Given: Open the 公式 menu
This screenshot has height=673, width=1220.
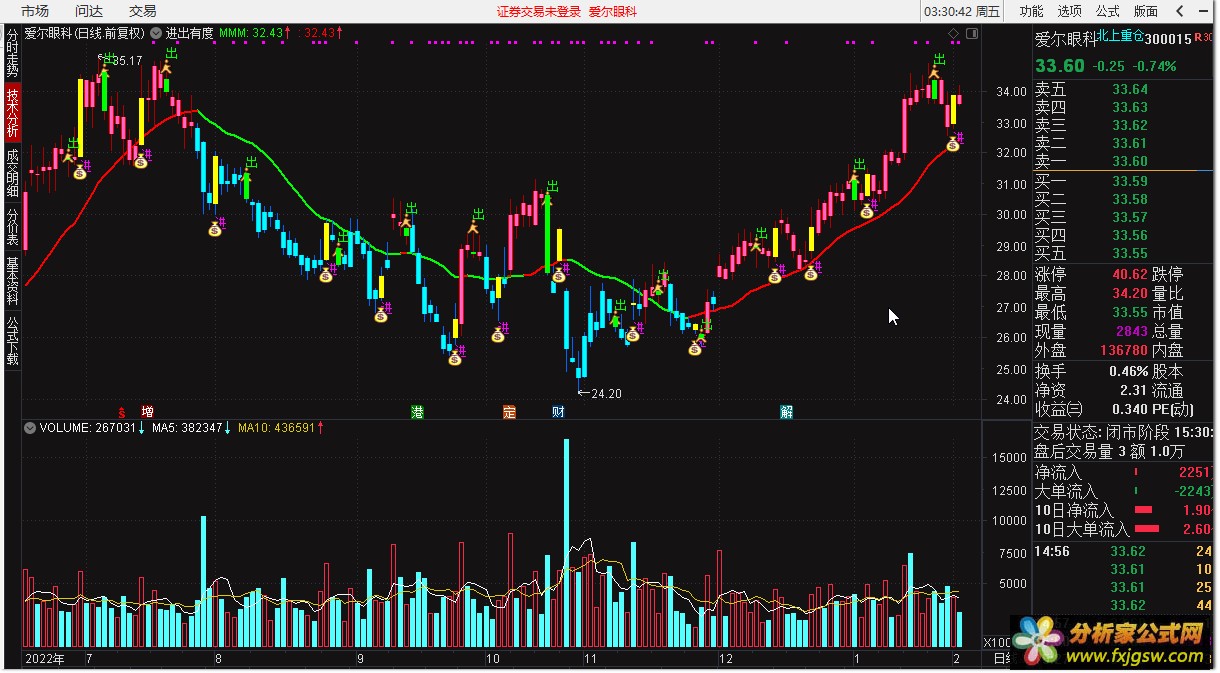Looking at the screenshot, I should [x=1107, y=11].
